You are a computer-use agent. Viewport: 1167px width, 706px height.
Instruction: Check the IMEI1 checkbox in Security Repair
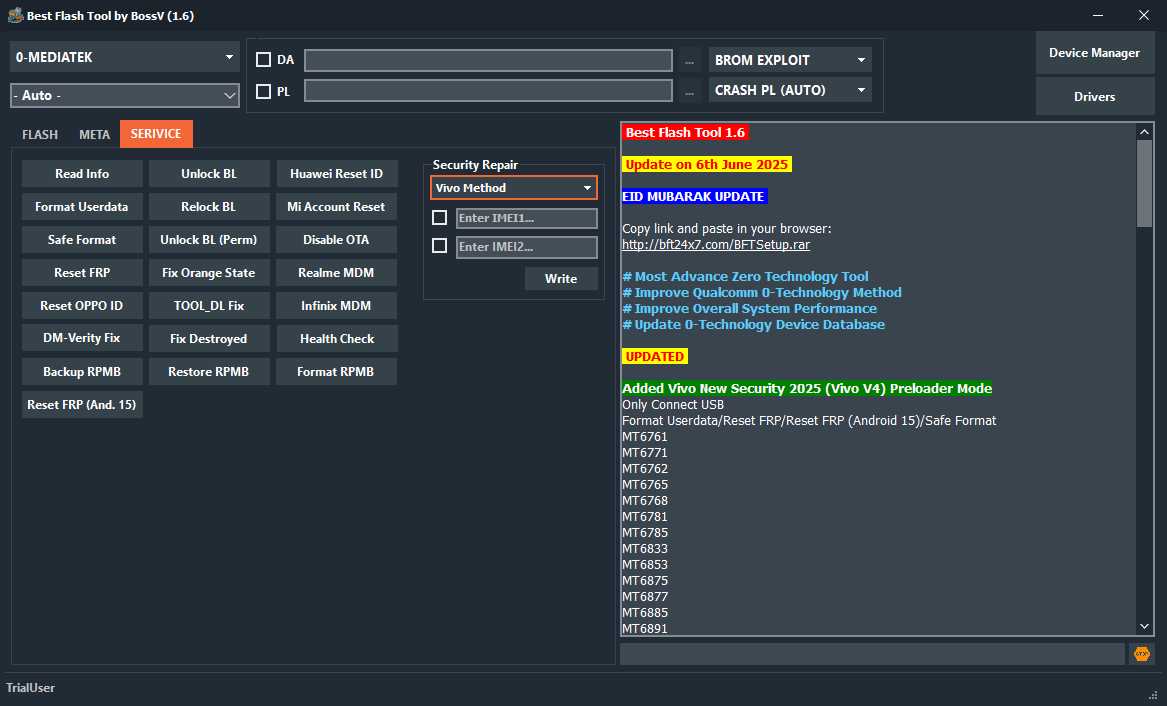coord(440,217)
